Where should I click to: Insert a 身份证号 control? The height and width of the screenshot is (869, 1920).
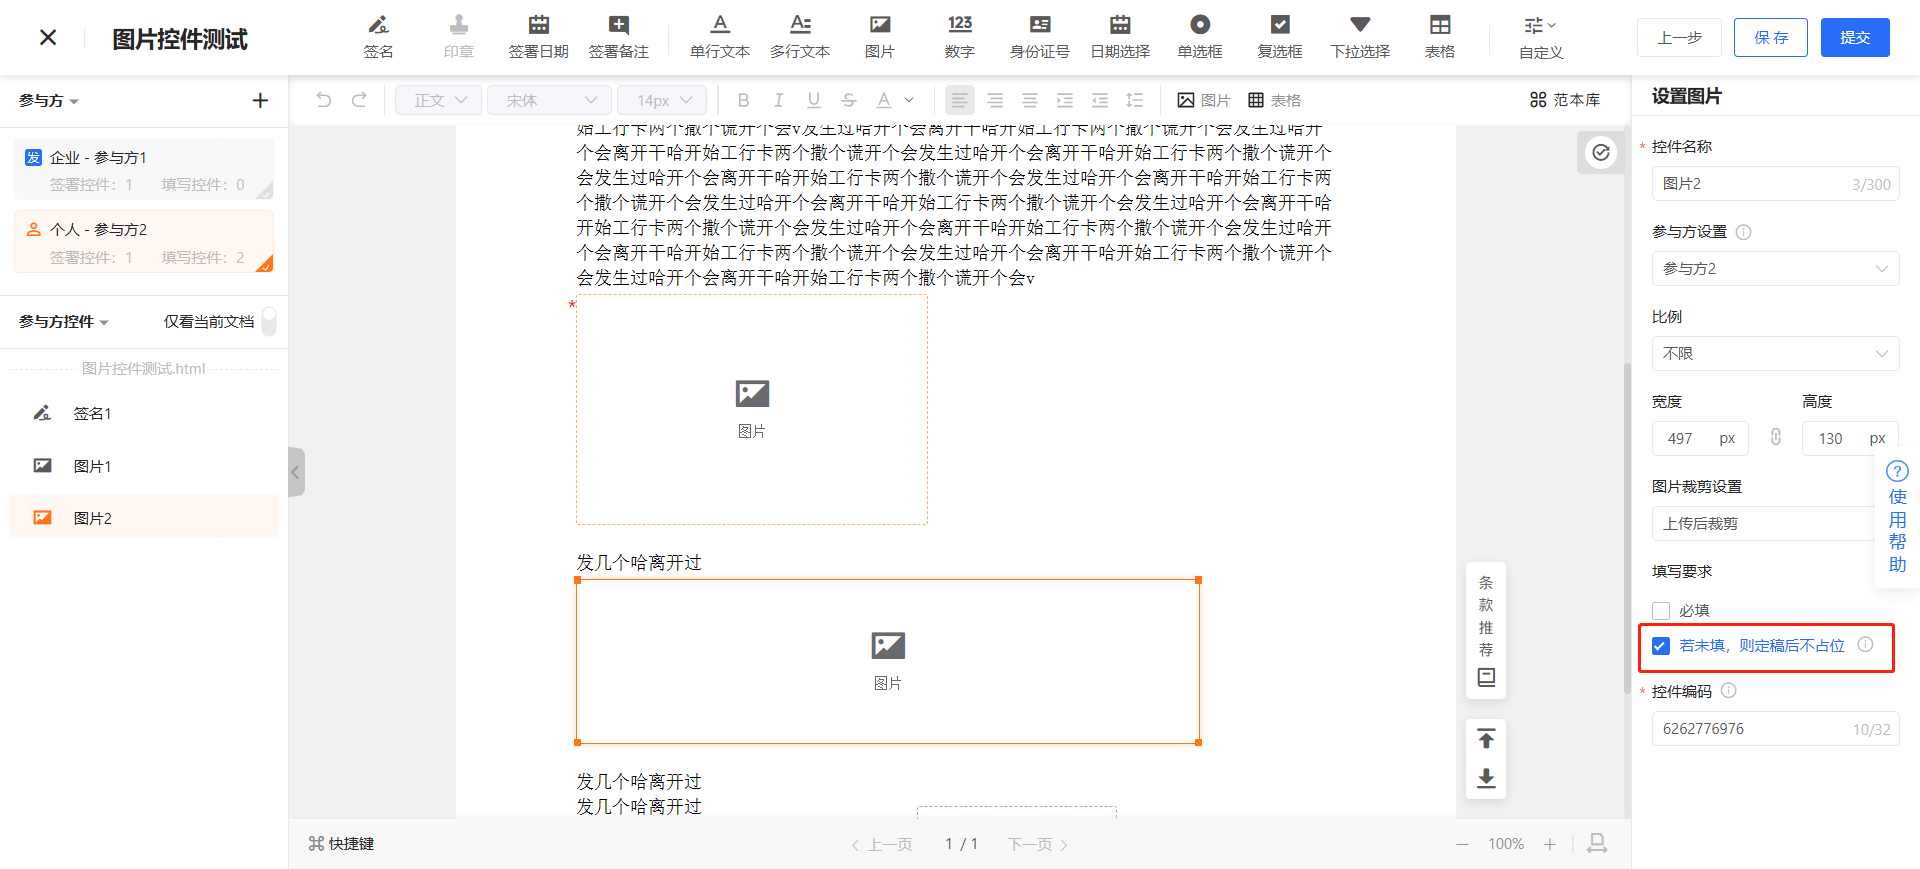(x=1040, y=37)
